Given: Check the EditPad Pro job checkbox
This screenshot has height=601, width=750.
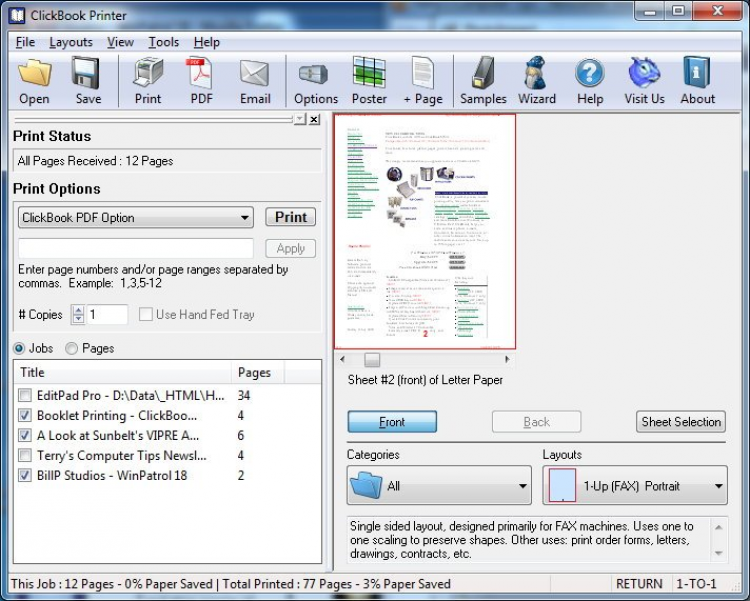Looking at the screenshot, I should click(x=25, y=395).
